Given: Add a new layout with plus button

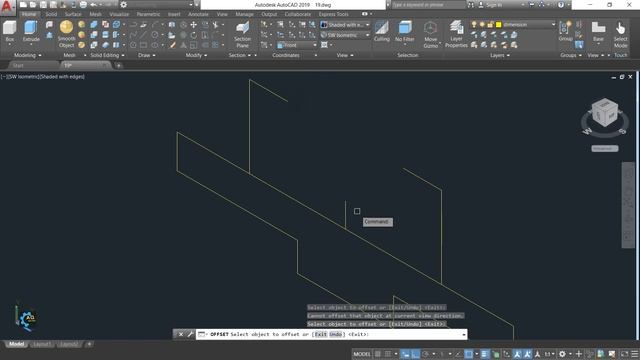Looking at the screenshot, I should 89,344.
